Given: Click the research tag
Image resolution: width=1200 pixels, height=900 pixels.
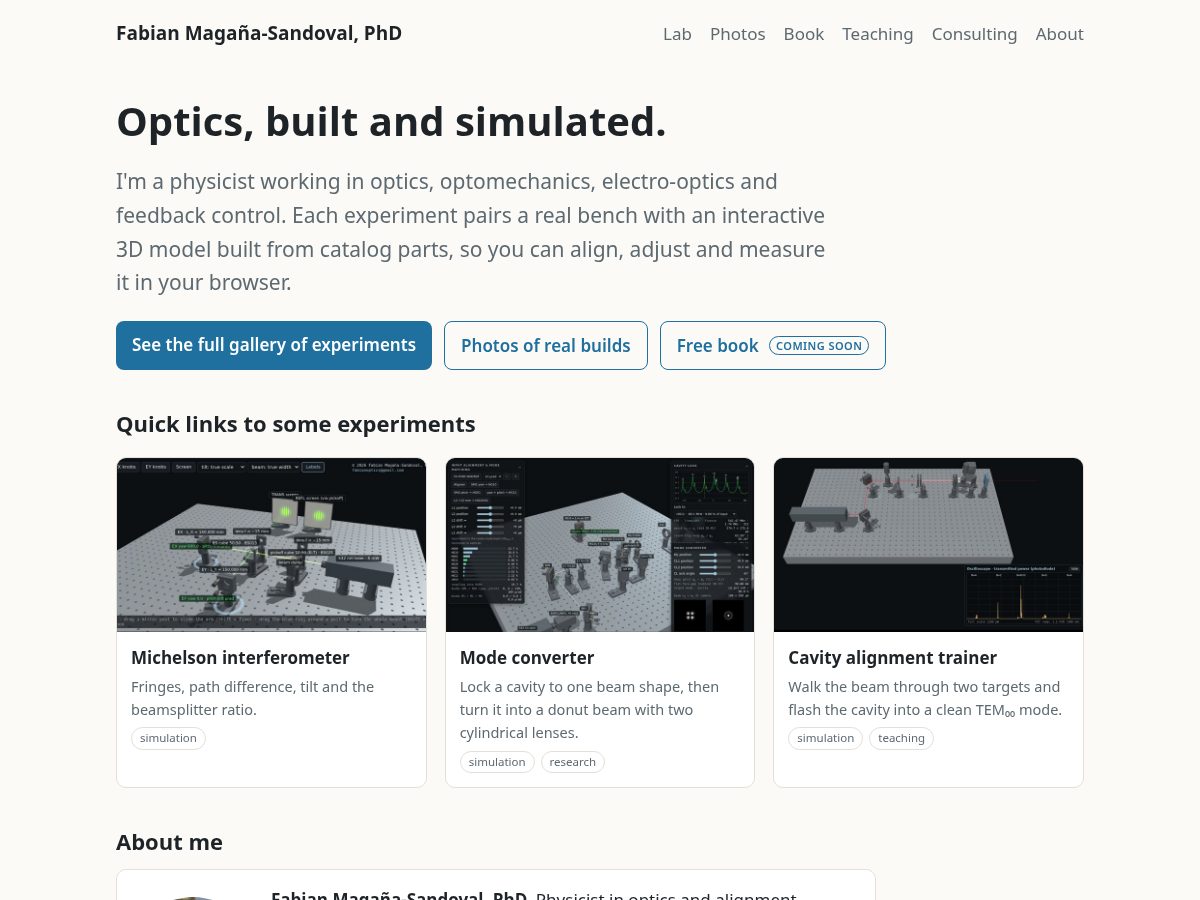Looking at the screenshot, I should (x=573, y=762).
